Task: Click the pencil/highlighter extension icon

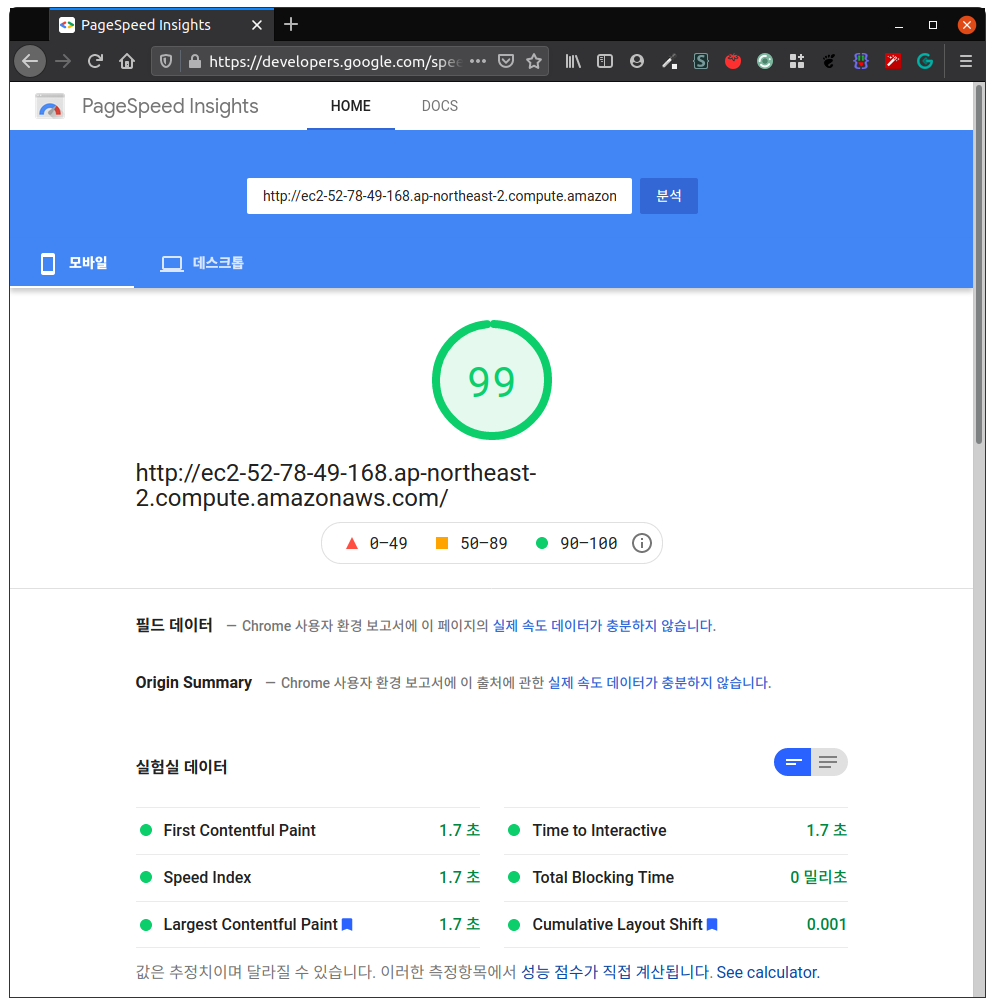Action: tap(669, 62)
